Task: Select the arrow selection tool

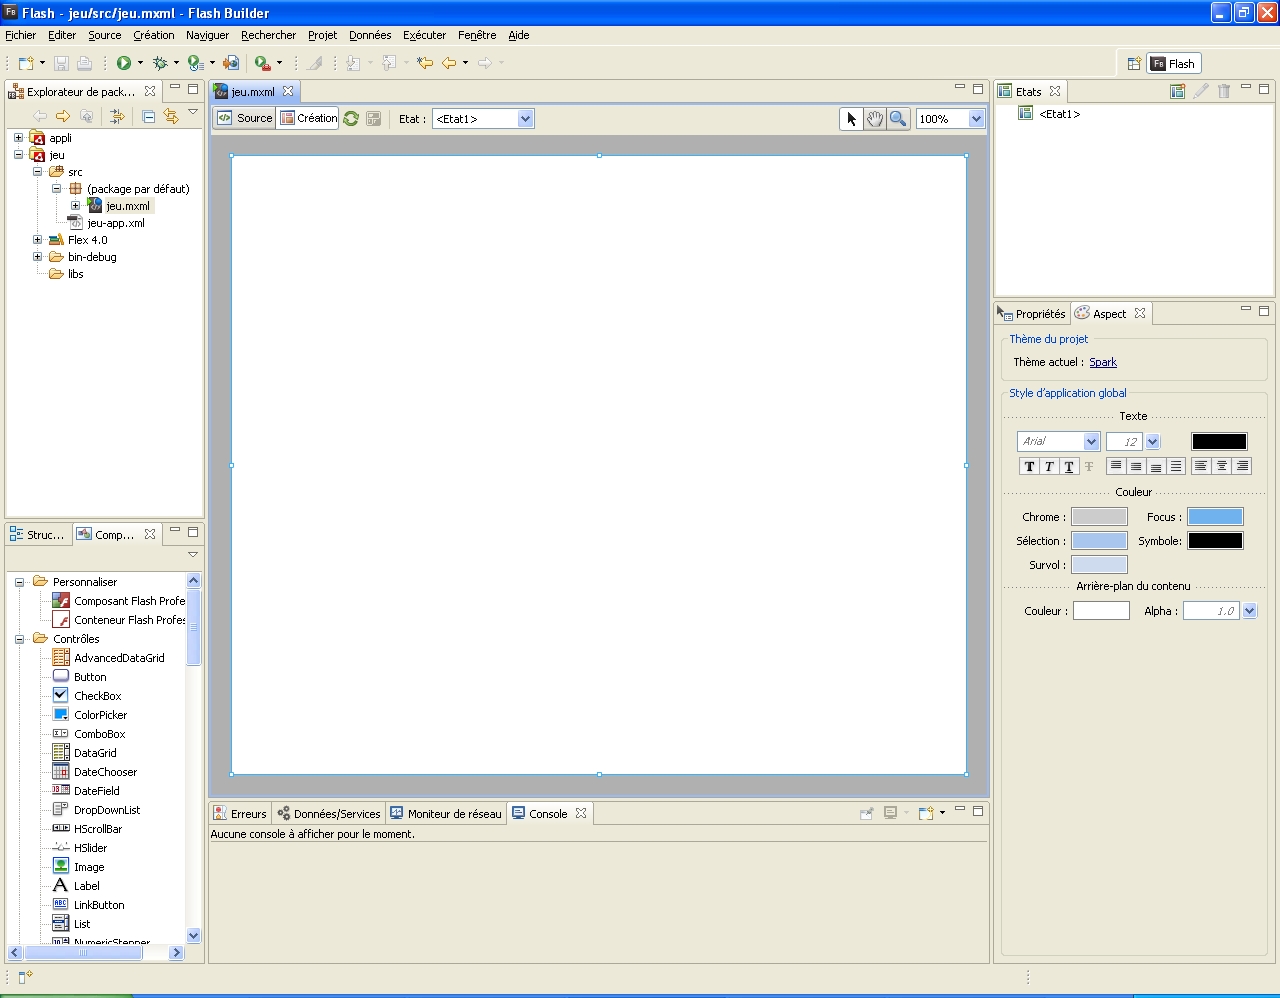Action: 852,119
